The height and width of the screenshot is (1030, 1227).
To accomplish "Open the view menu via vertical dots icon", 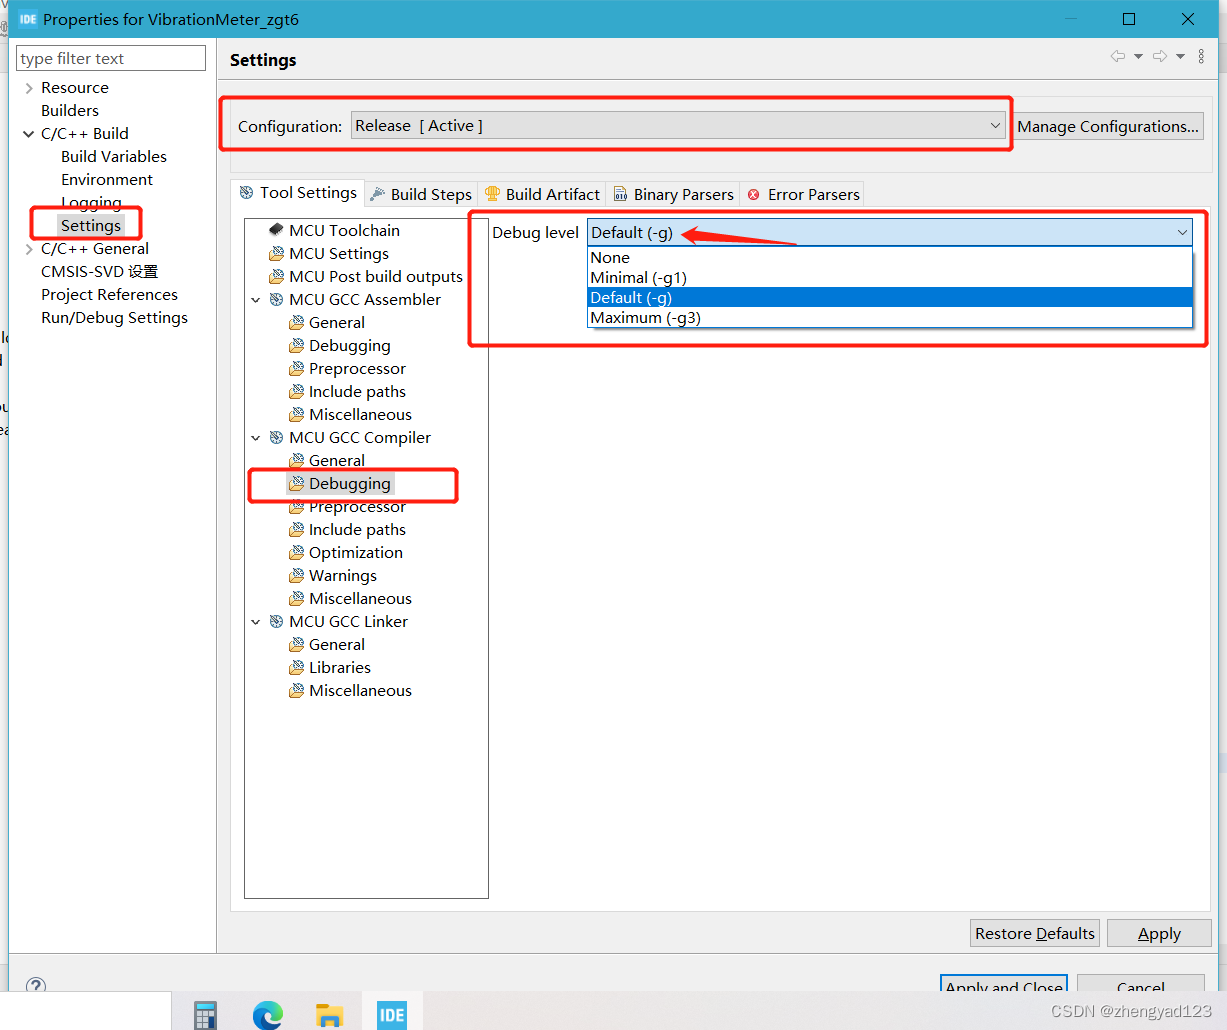I will point(1201,56).
